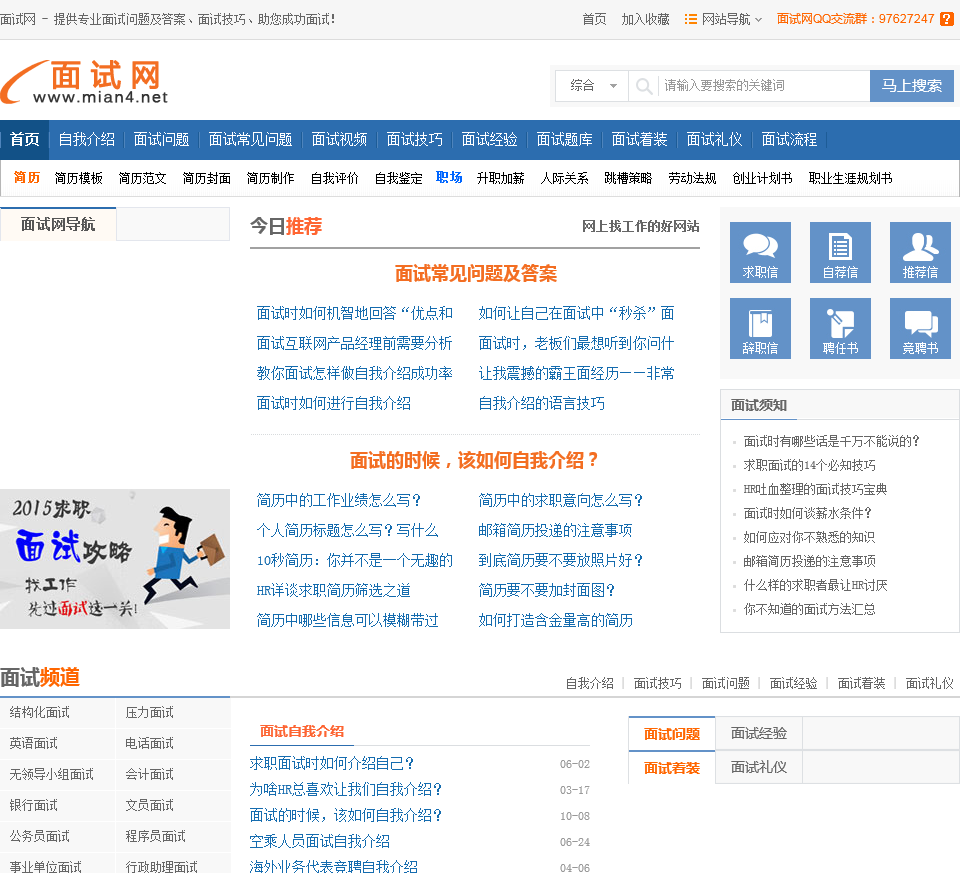Screen dimensions: 960x873
Task: Open article 空乘人员面试自我介绍
Action: 320,842
